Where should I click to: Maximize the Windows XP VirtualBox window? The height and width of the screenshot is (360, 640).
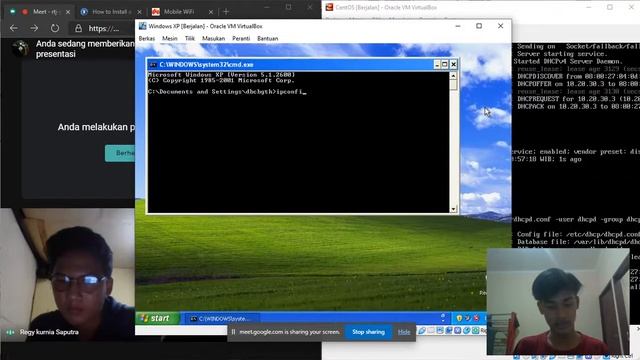tap(479, 26)
